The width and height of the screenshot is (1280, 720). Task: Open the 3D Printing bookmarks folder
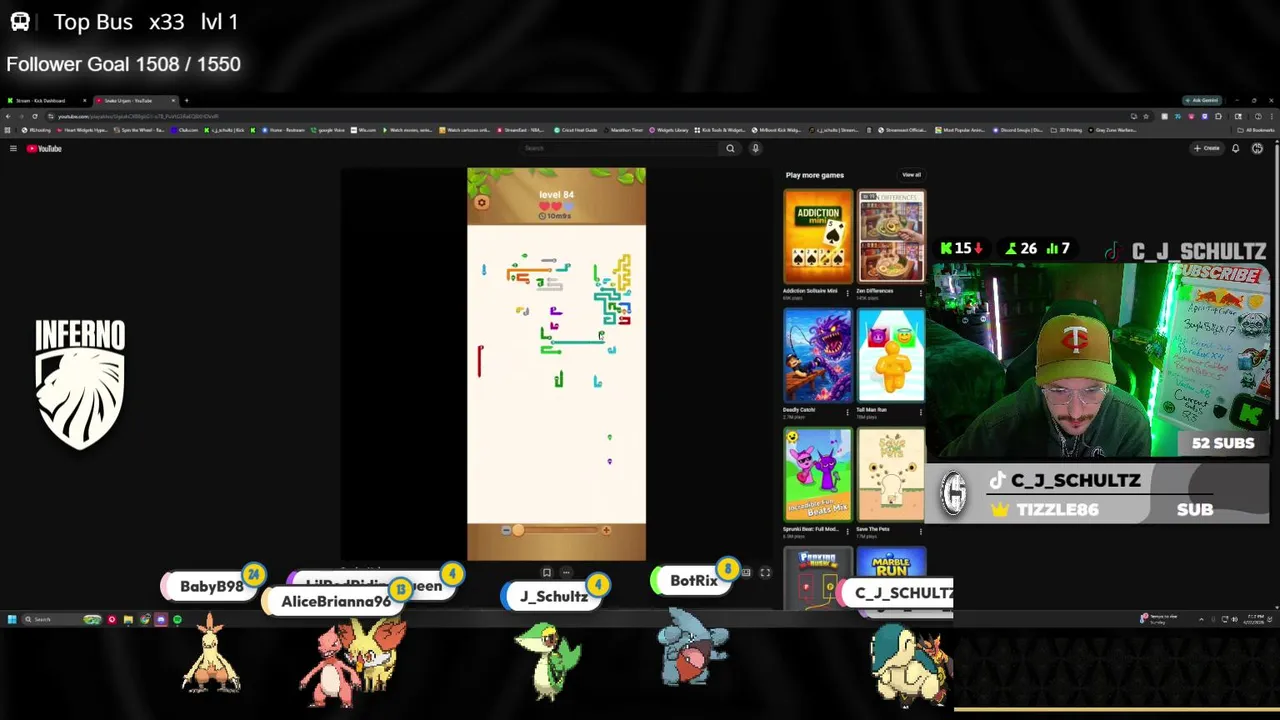[x=1068, y=130]
